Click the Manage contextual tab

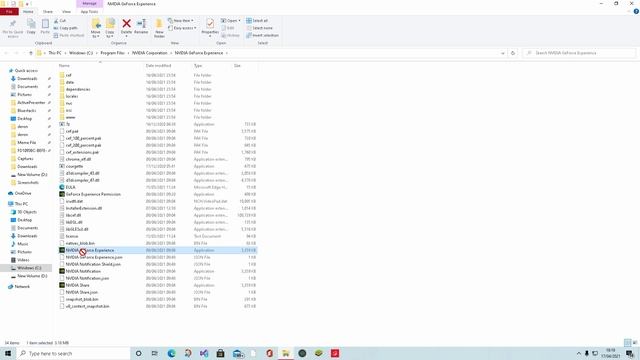(x=89, y=4)
